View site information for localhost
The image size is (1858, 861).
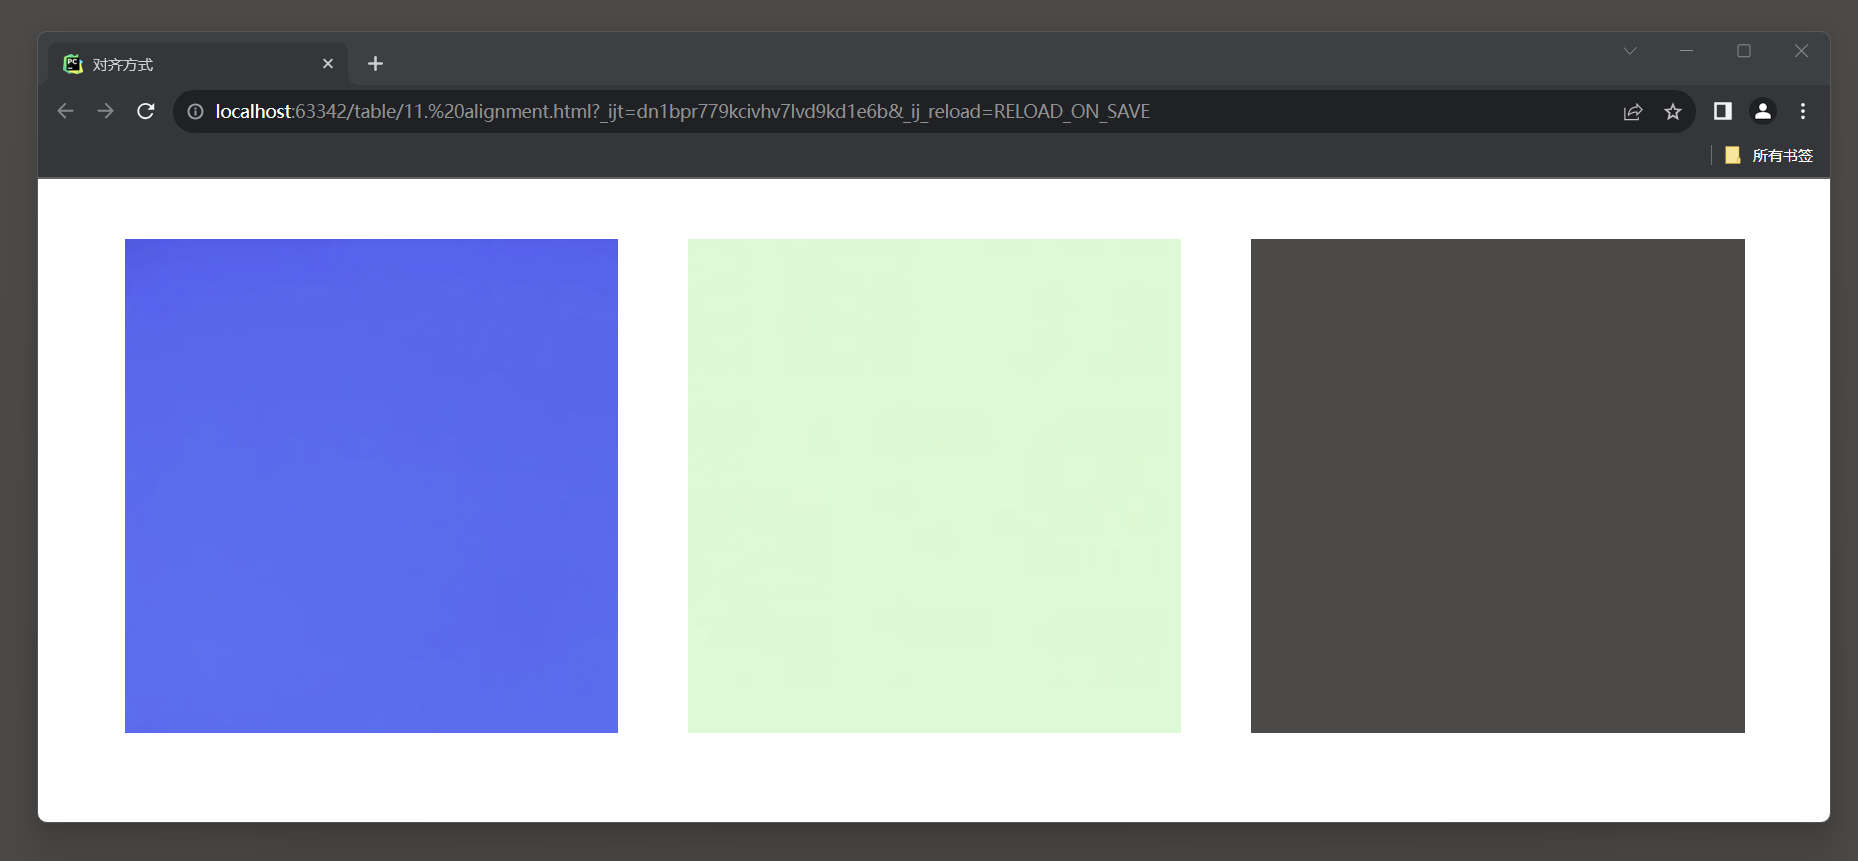(196, 112)
